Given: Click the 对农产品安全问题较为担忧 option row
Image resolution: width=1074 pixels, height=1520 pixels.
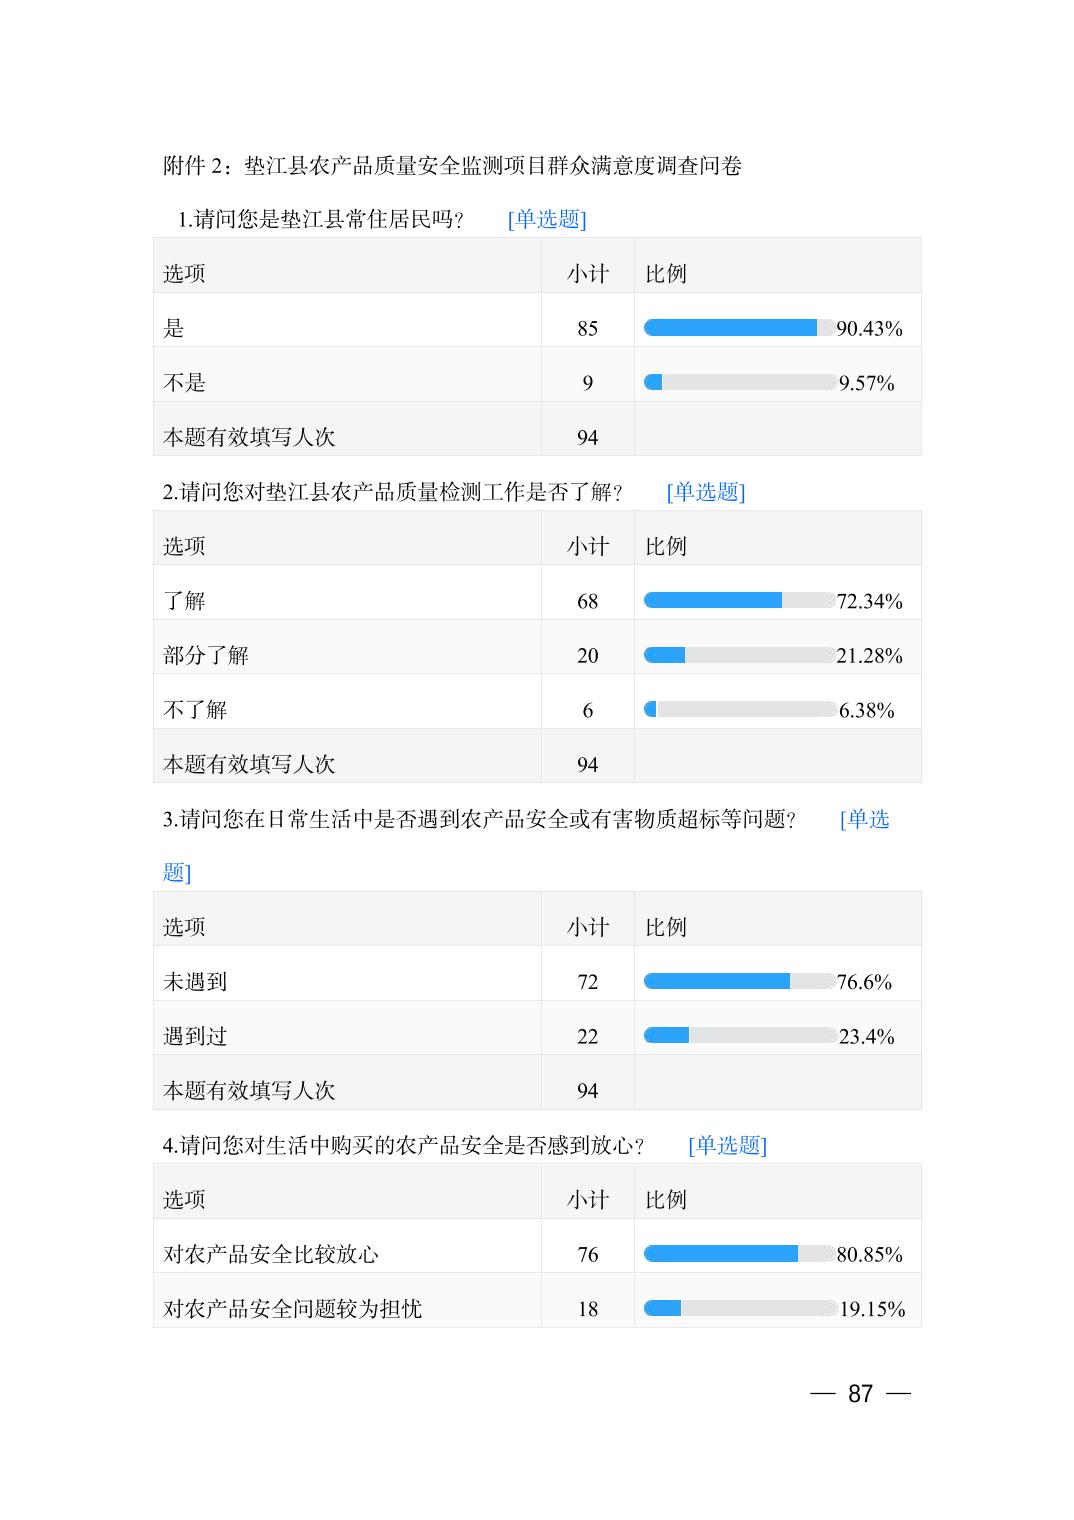Looking at the screenshot, I should tap(292, 1309).
